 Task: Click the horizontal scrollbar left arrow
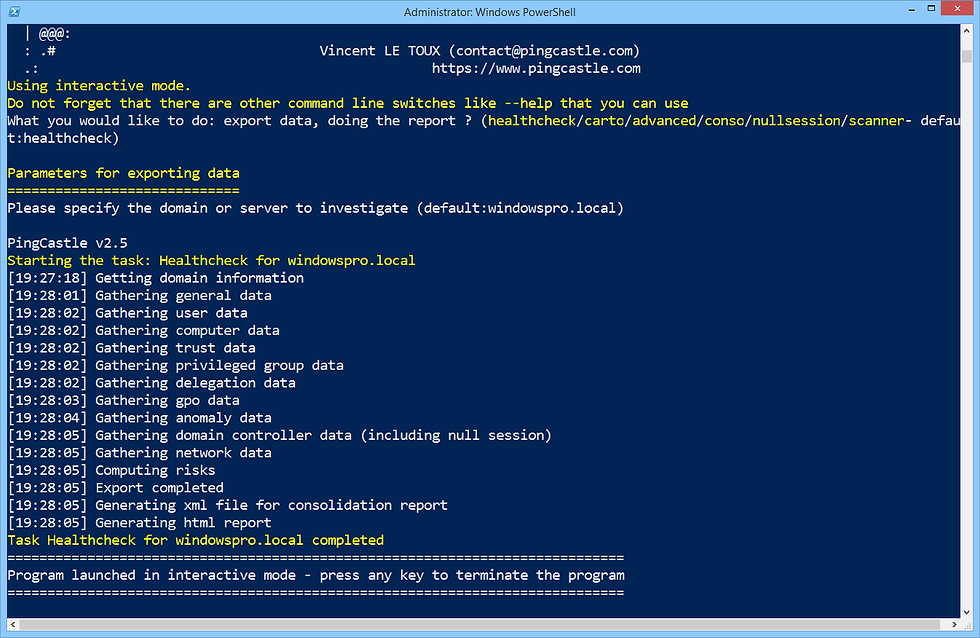13,624
